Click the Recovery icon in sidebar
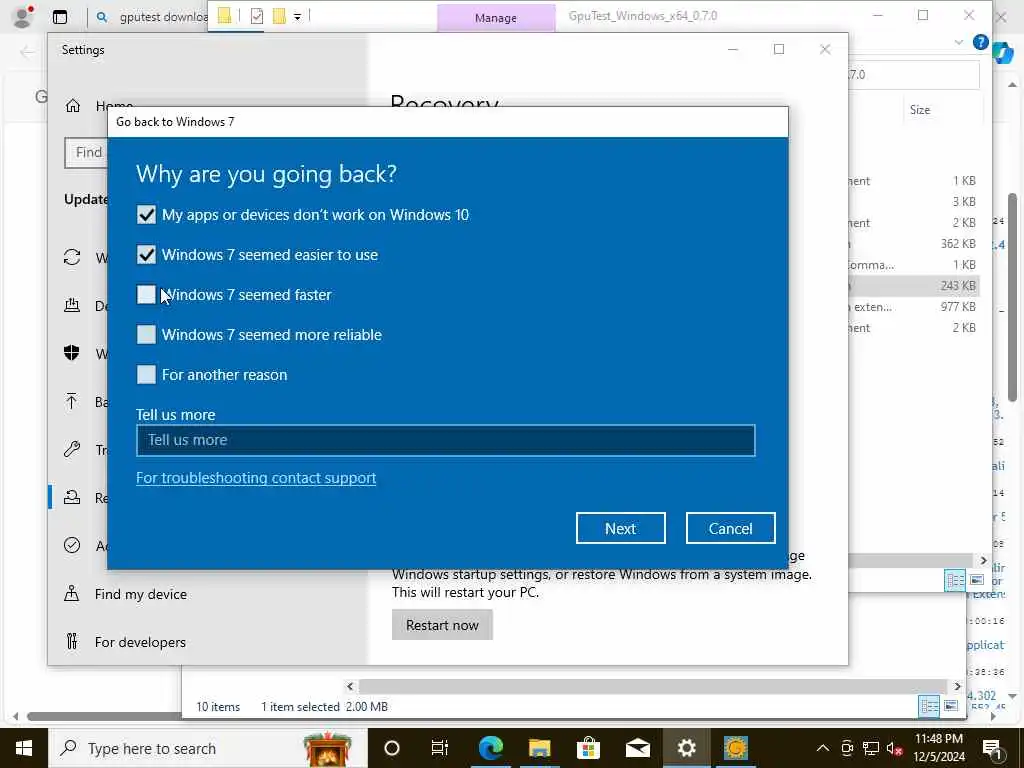 click(72, 498)
